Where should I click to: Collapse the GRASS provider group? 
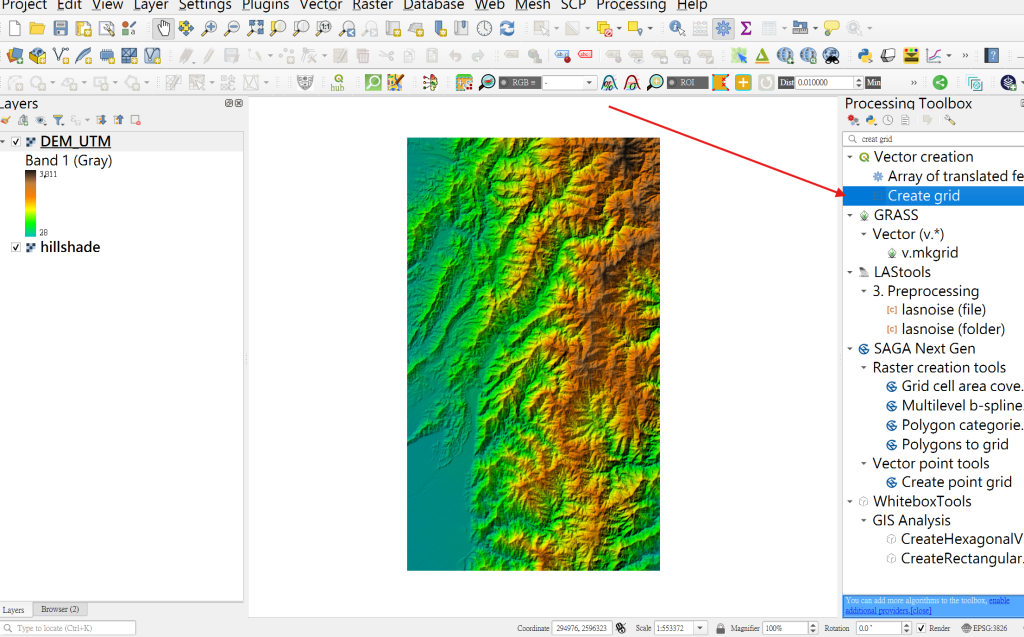[850, 215]
